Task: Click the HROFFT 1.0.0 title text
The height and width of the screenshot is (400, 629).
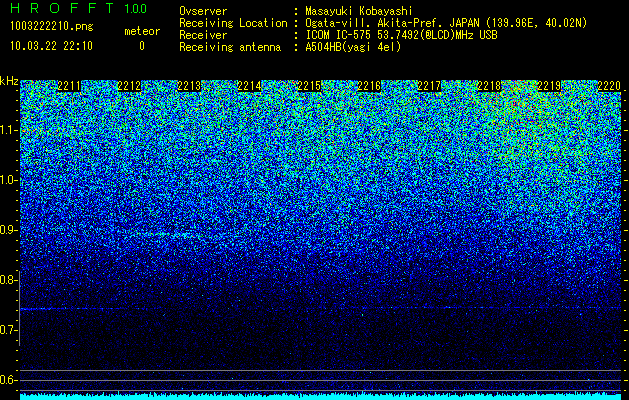Action: [x=79, y=8]
